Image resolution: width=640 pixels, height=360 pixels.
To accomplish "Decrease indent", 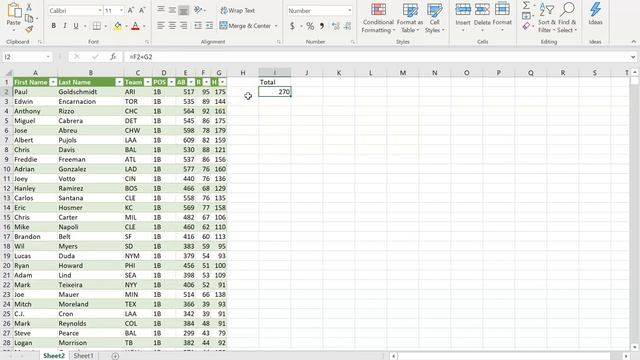I will point(198,26).
